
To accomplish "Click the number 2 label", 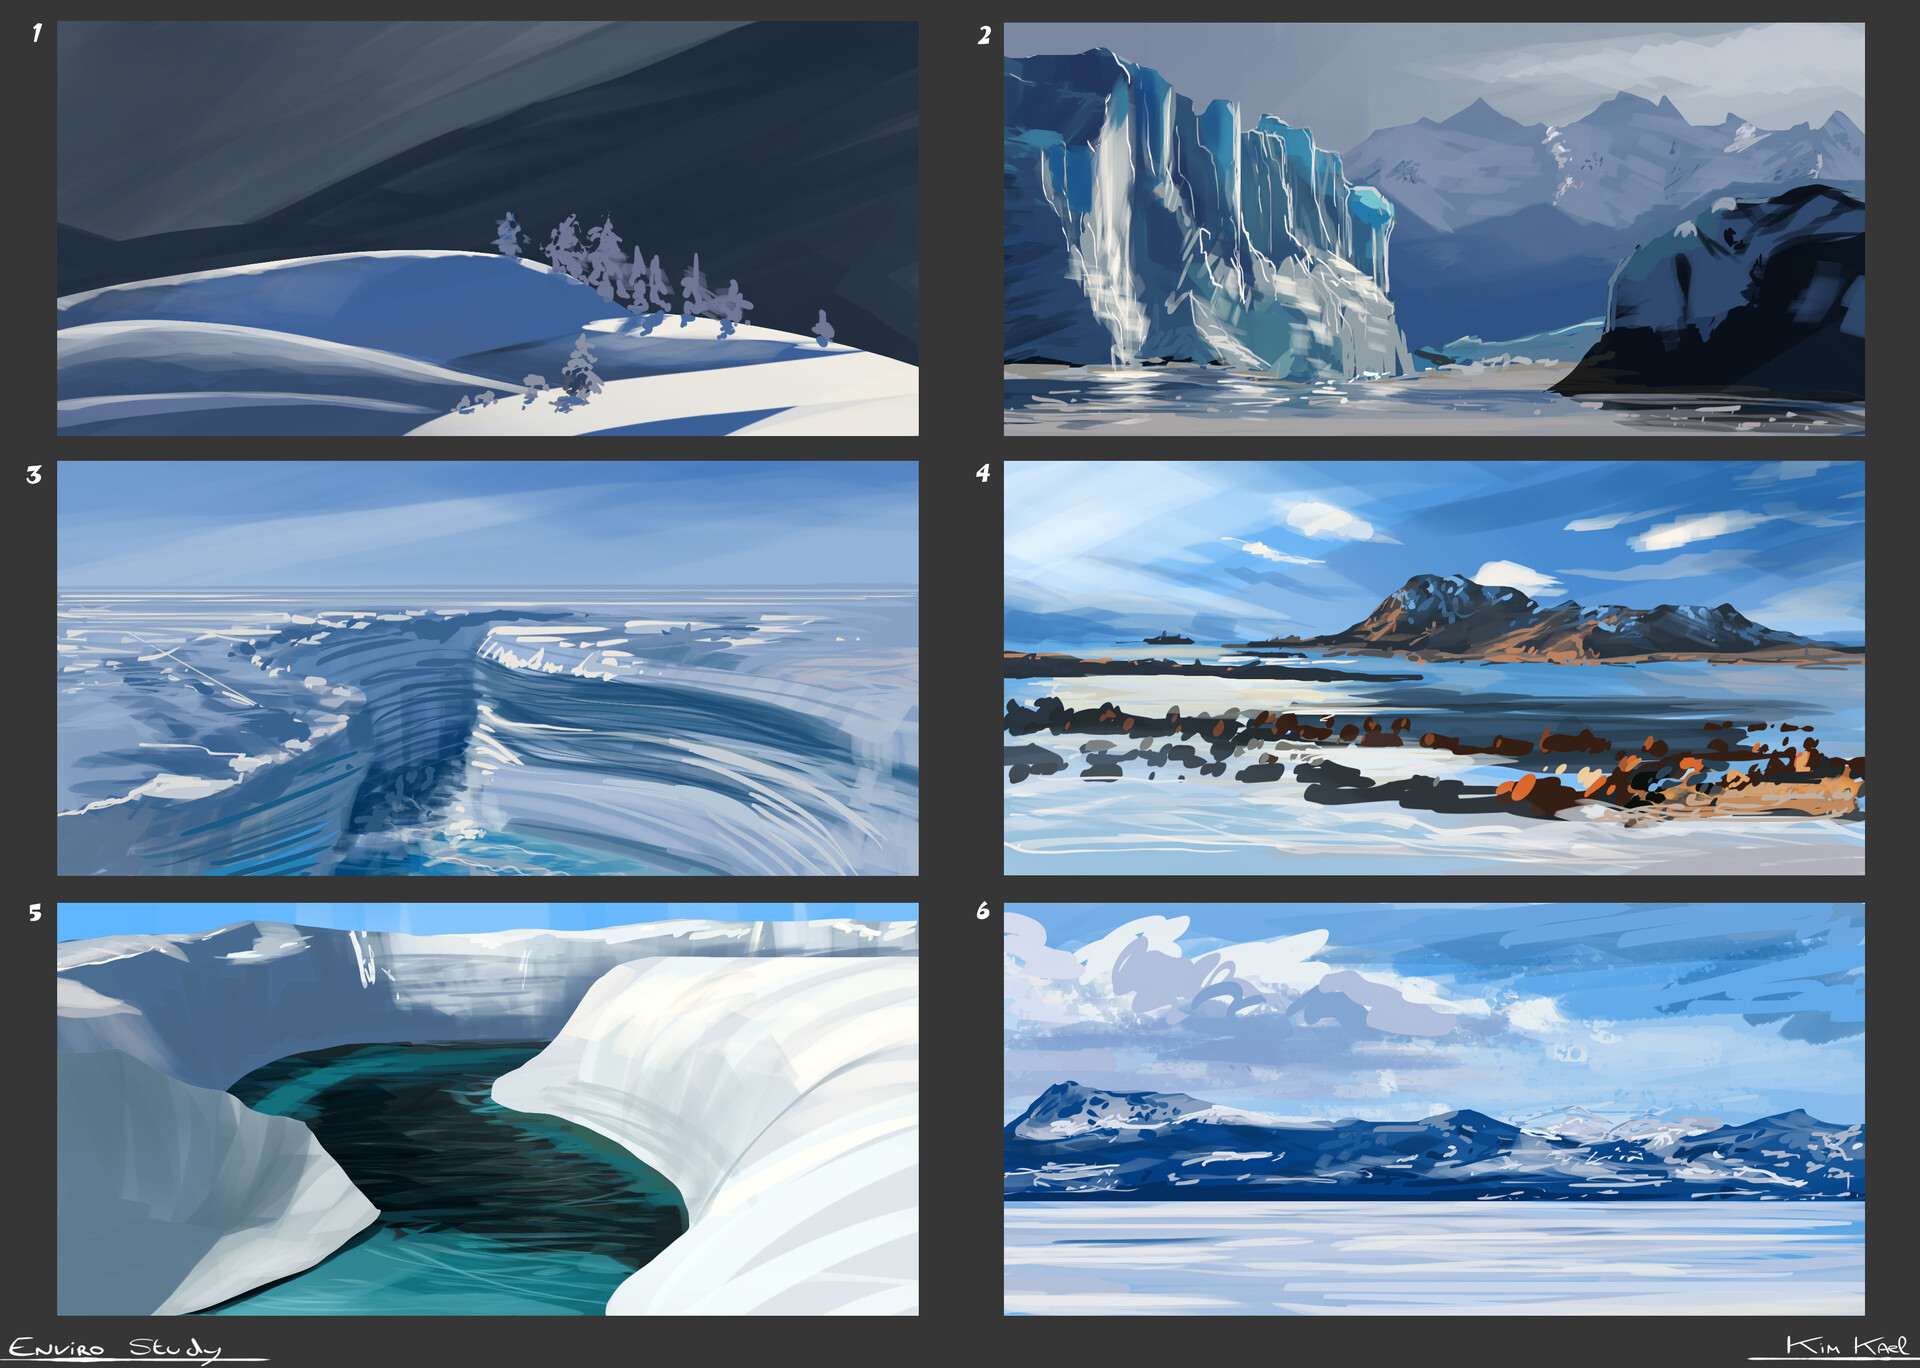I will (x=982, y=35).
